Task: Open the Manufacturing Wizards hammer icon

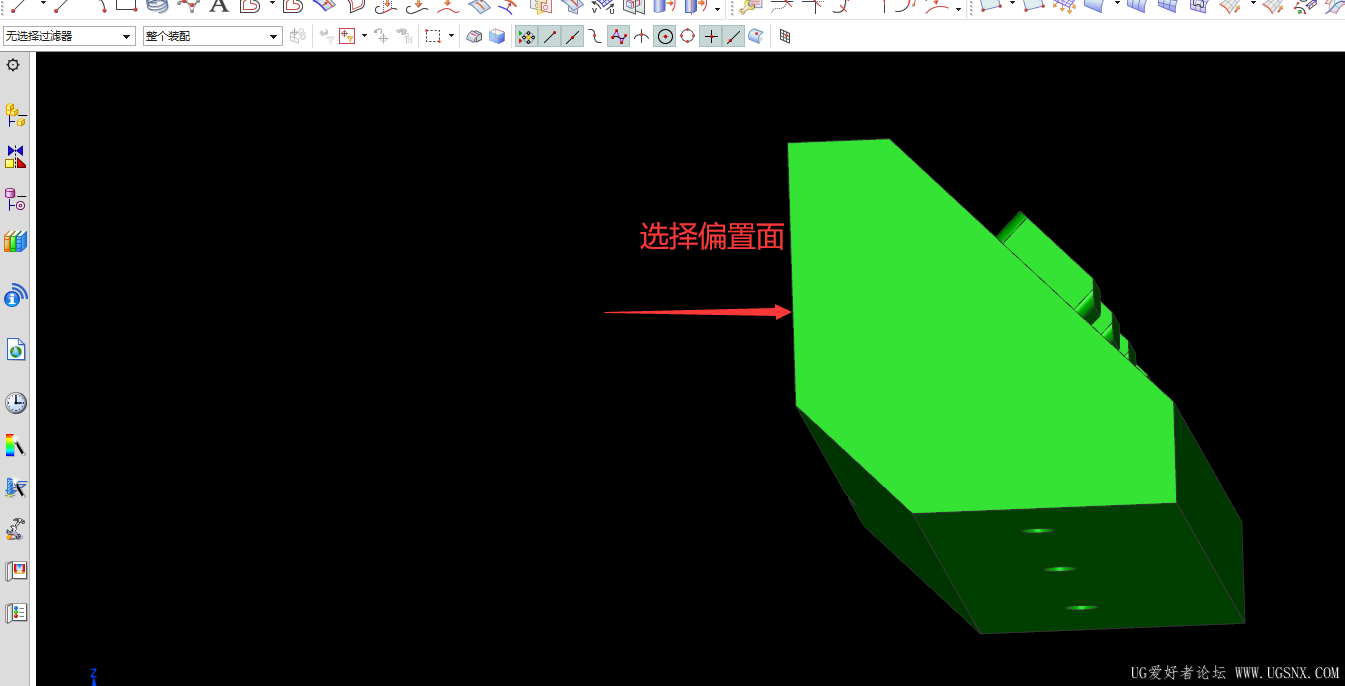Action: pos(15,529)
